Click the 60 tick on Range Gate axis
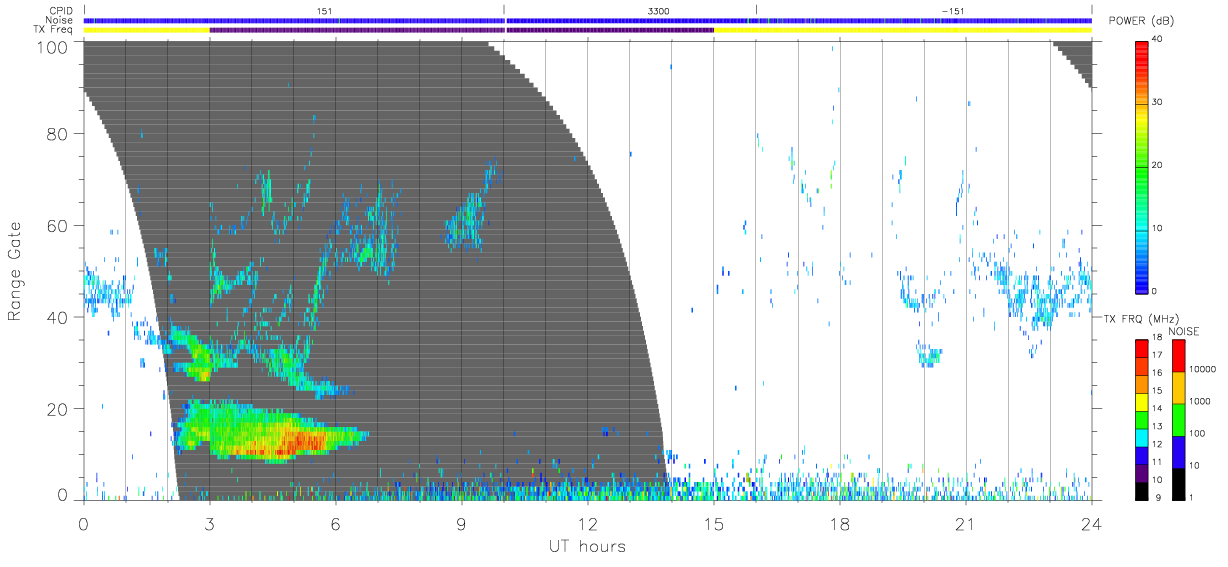Image resolution: width=1228 pixels, height=567 pixels. (x=57, y=225)
